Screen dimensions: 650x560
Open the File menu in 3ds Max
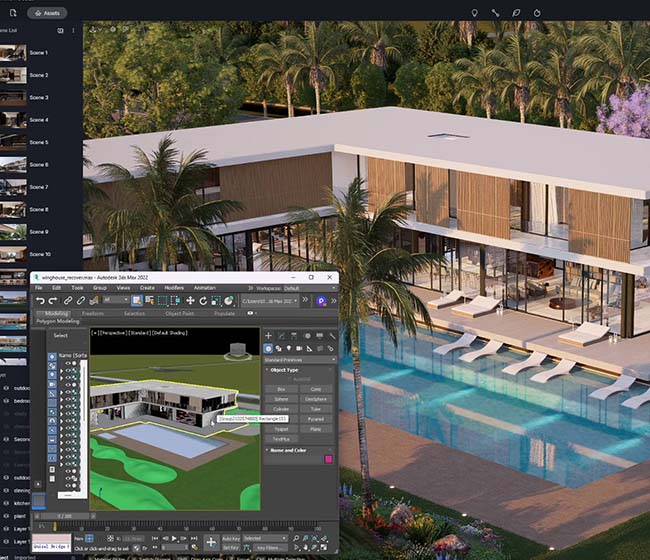click(39, 288)
